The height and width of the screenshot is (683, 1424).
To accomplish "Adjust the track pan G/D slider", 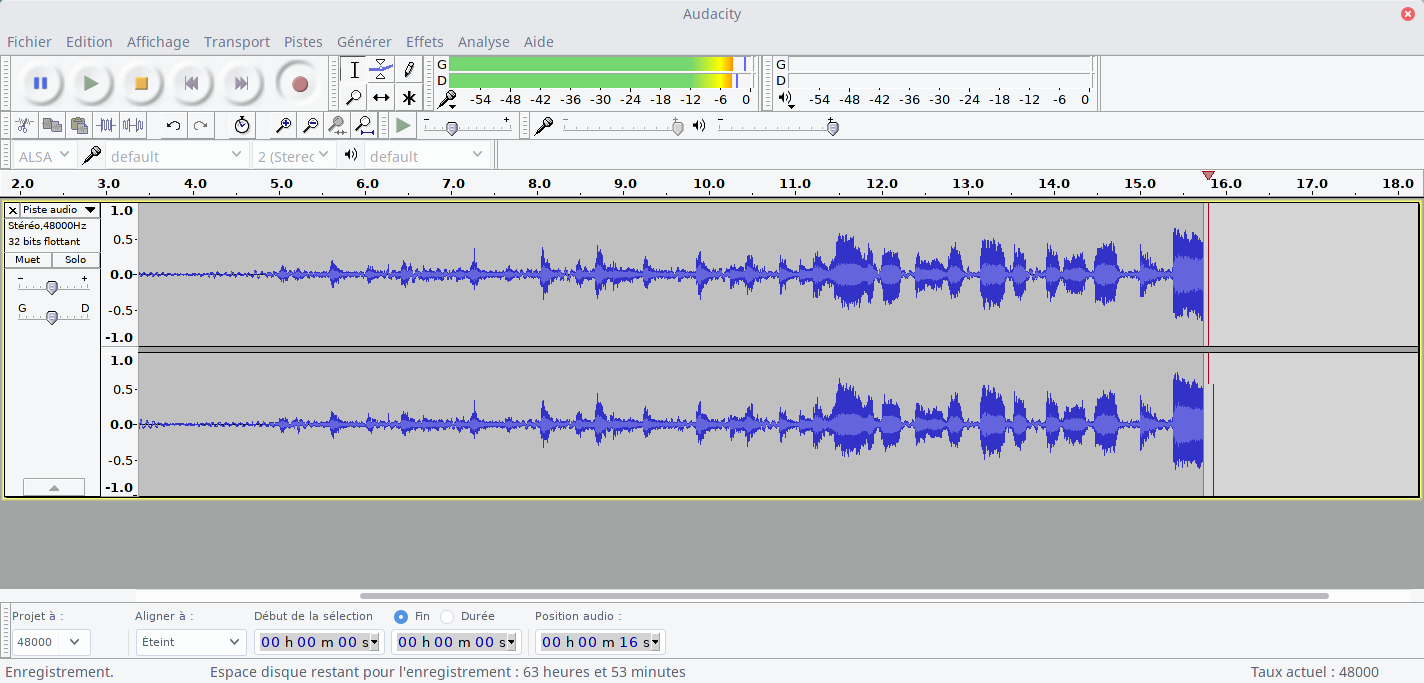I will point(52,316).
